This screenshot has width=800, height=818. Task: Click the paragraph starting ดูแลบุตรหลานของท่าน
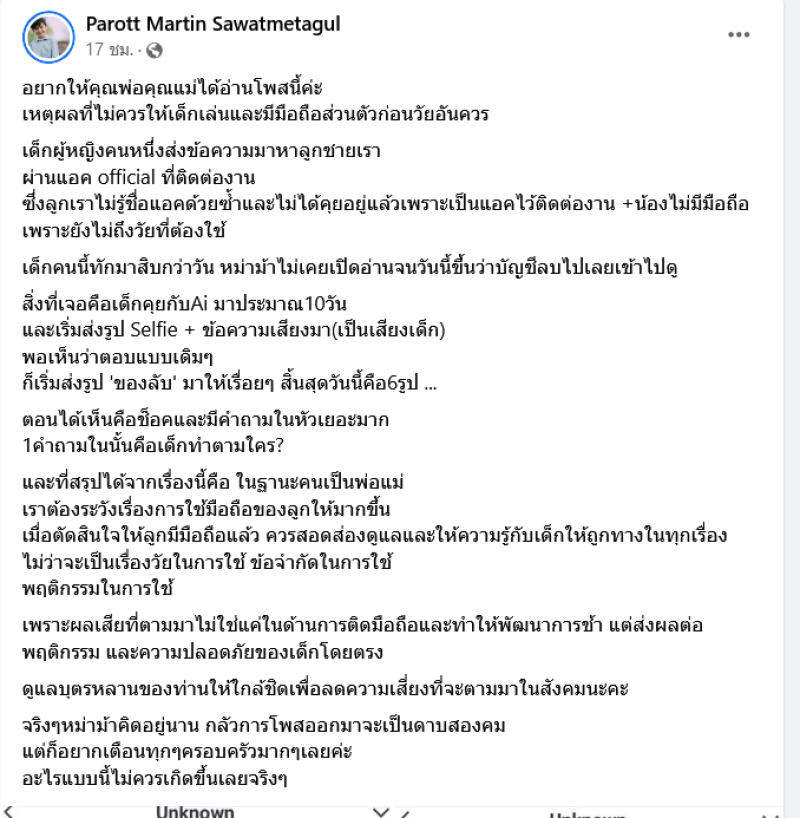point(325,689)
